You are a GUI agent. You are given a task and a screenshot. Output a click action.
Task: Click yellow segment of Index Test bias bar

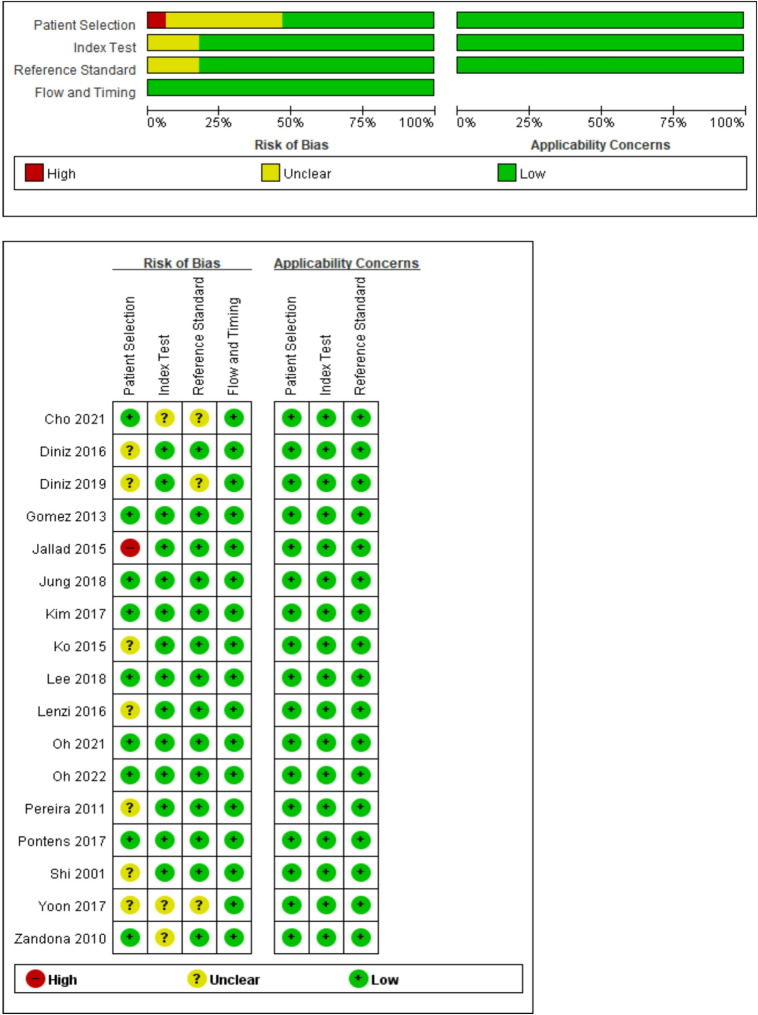[173, 43]
